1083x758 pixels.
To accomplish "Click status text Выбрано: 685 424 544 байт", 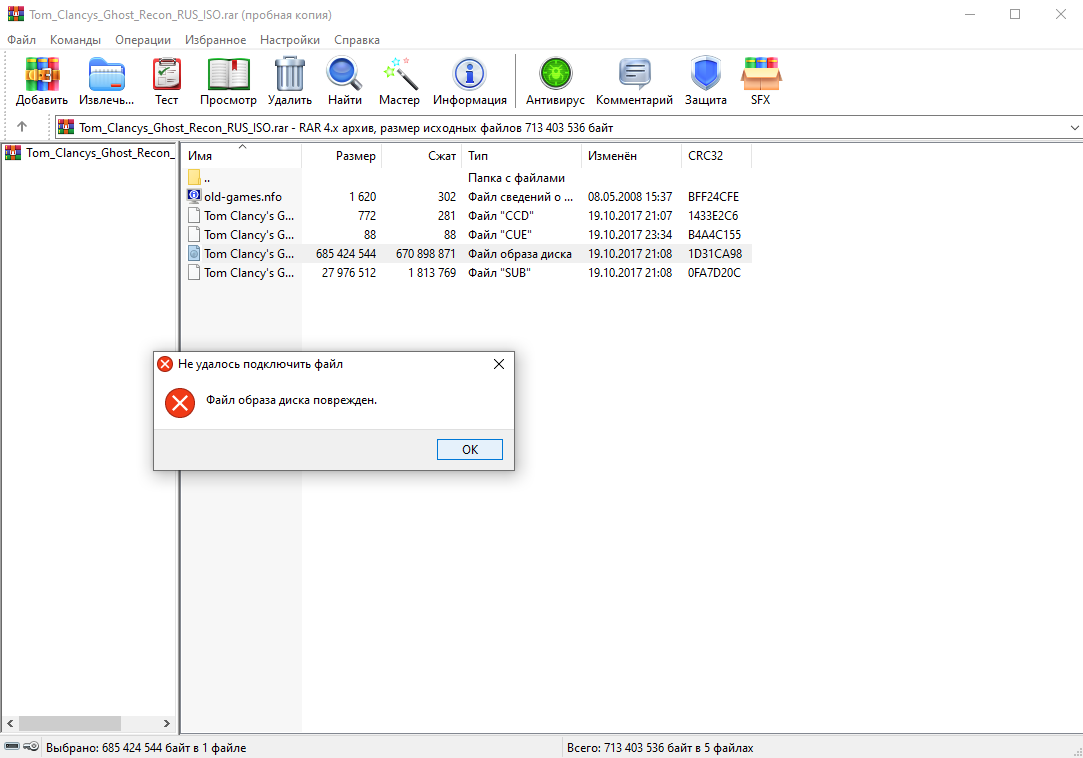I will pos(146,748).
